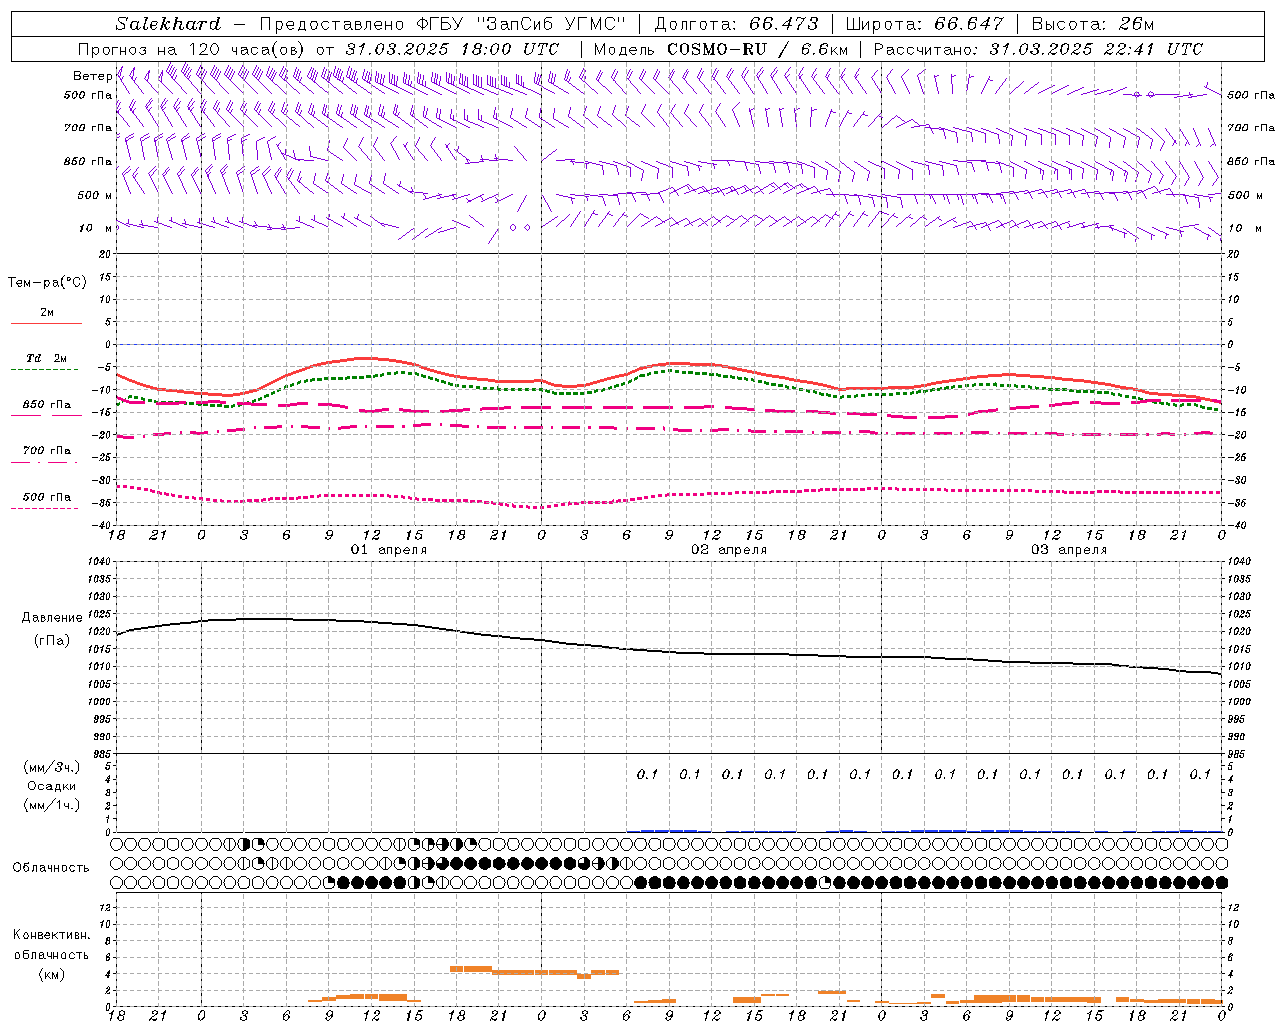
Task: Click the 01 апреля date label
Action: pyautogui.click(x=388, y=550)
